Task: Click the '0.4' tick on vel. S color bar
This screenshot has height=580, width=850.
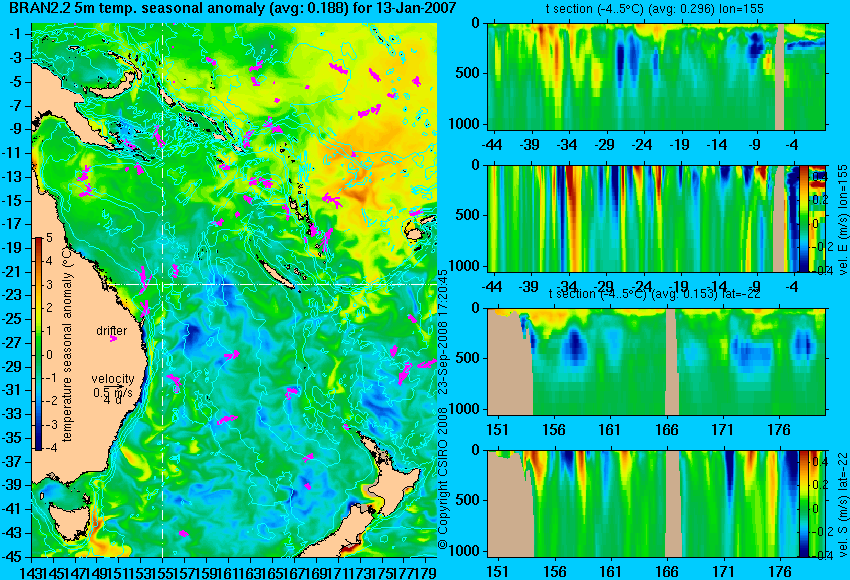Action: [x=819, y=461]
